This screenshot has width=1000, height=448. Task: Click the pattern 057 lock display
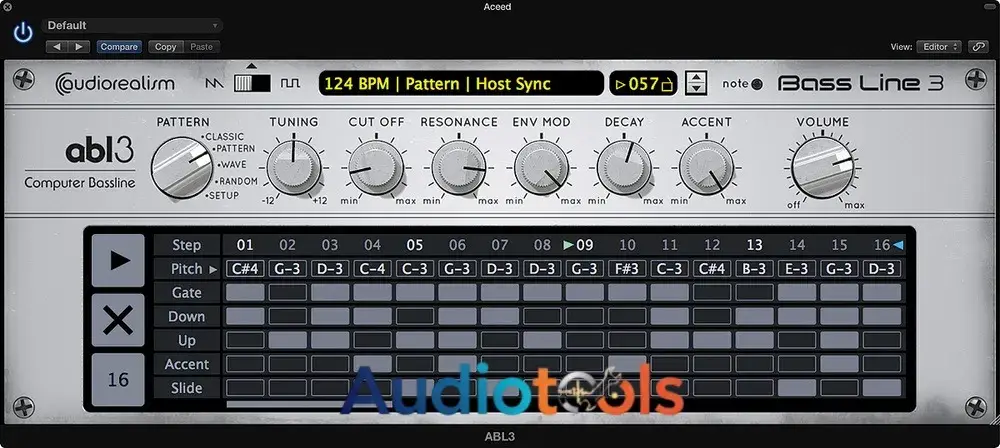click(x=643, y=84)
